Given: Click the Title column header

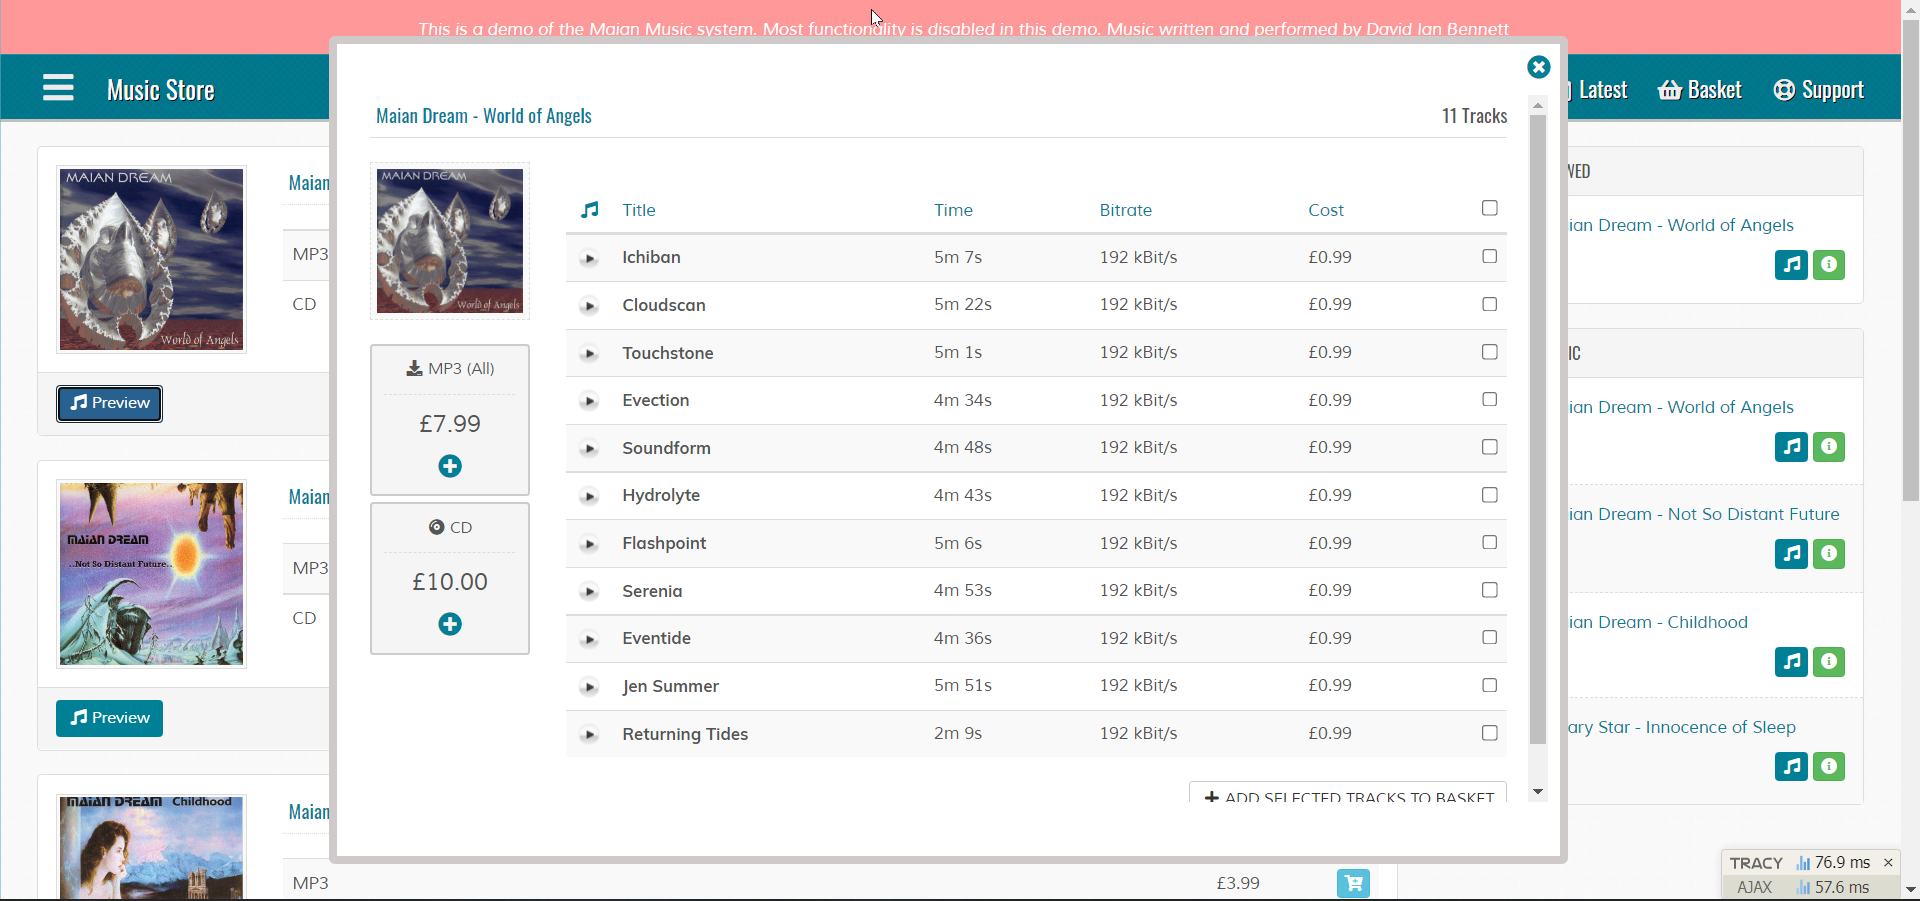Looking at the screenshot, I should point(639,210).
